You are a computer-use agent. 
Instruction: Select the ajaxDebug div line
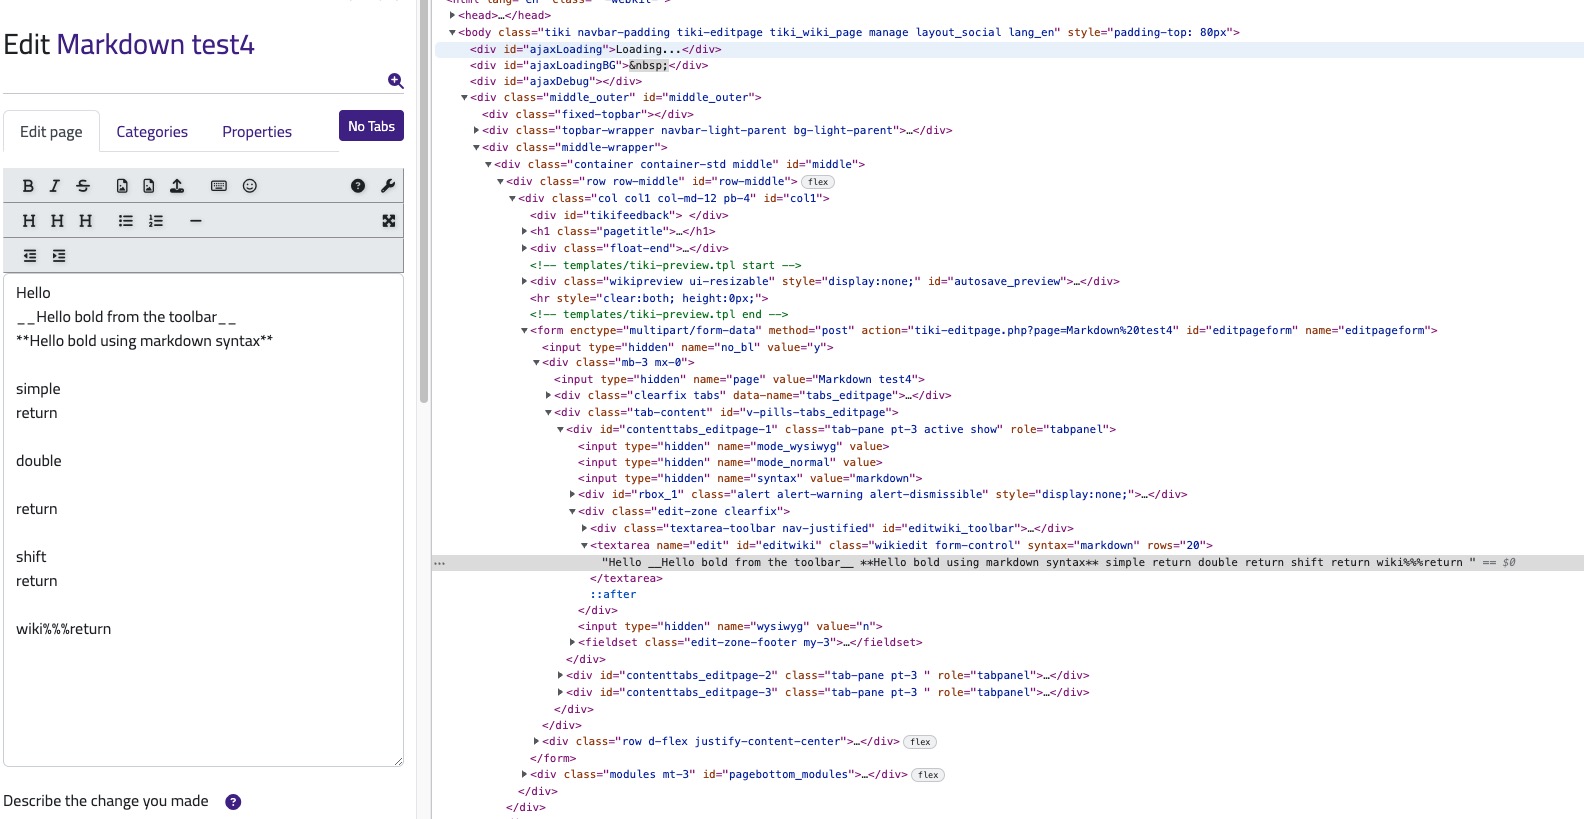[x=556, y=81]
